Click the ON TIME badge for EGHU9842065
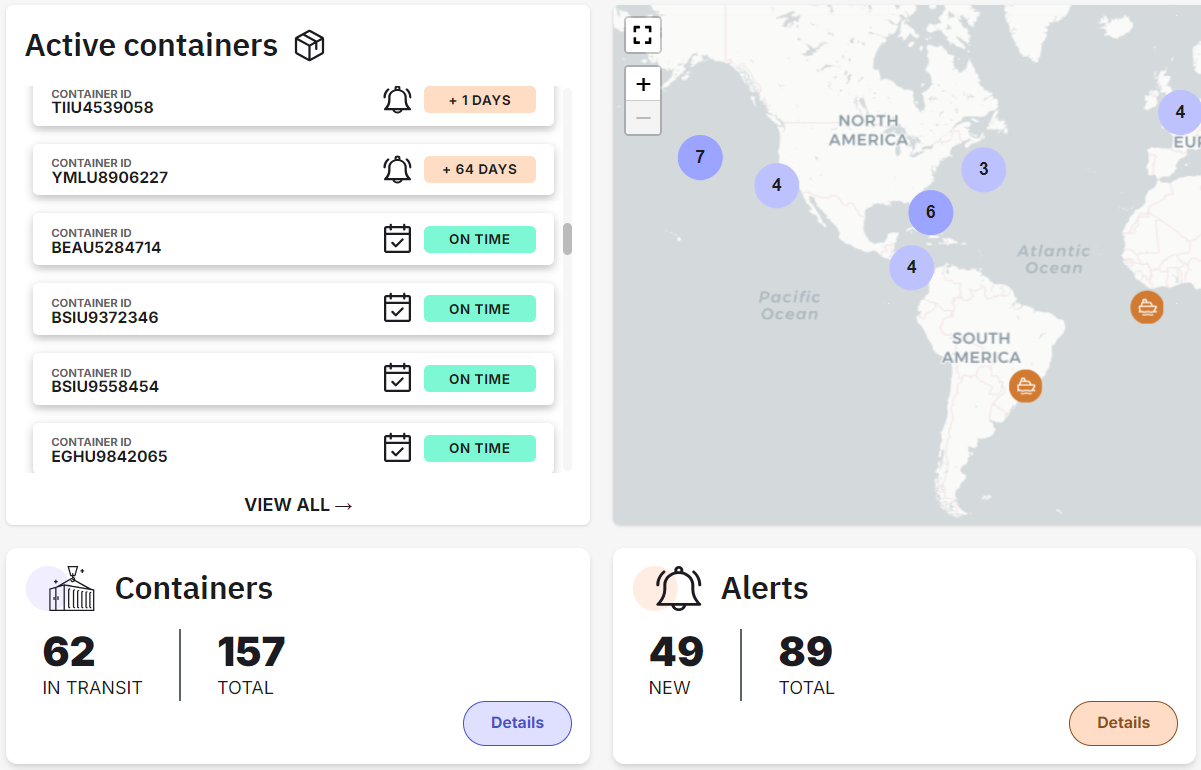Image resolution: width=1201 pixels, height=770 pixels. coord(480,448)
